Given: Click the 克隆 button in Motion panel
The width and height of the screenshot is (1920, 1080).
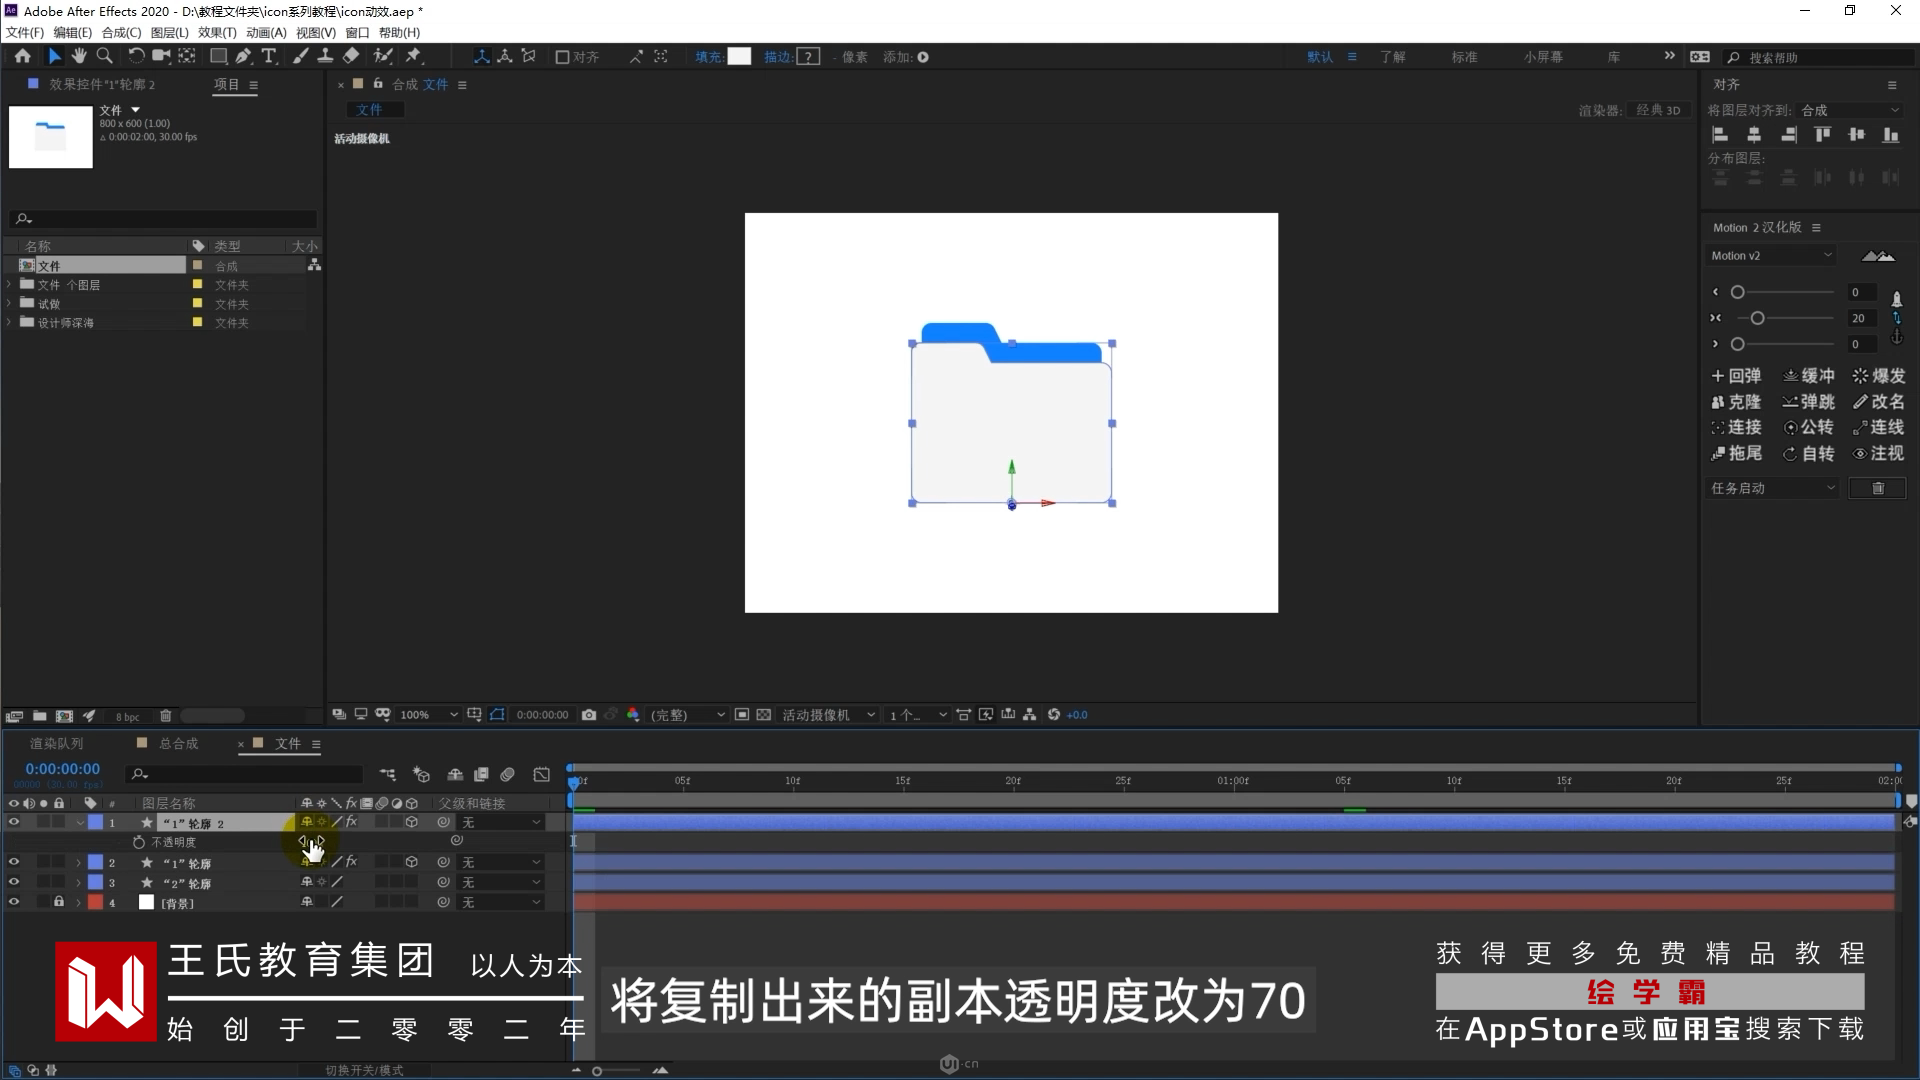Looking at the screenshot, I should pos(1736,402).
